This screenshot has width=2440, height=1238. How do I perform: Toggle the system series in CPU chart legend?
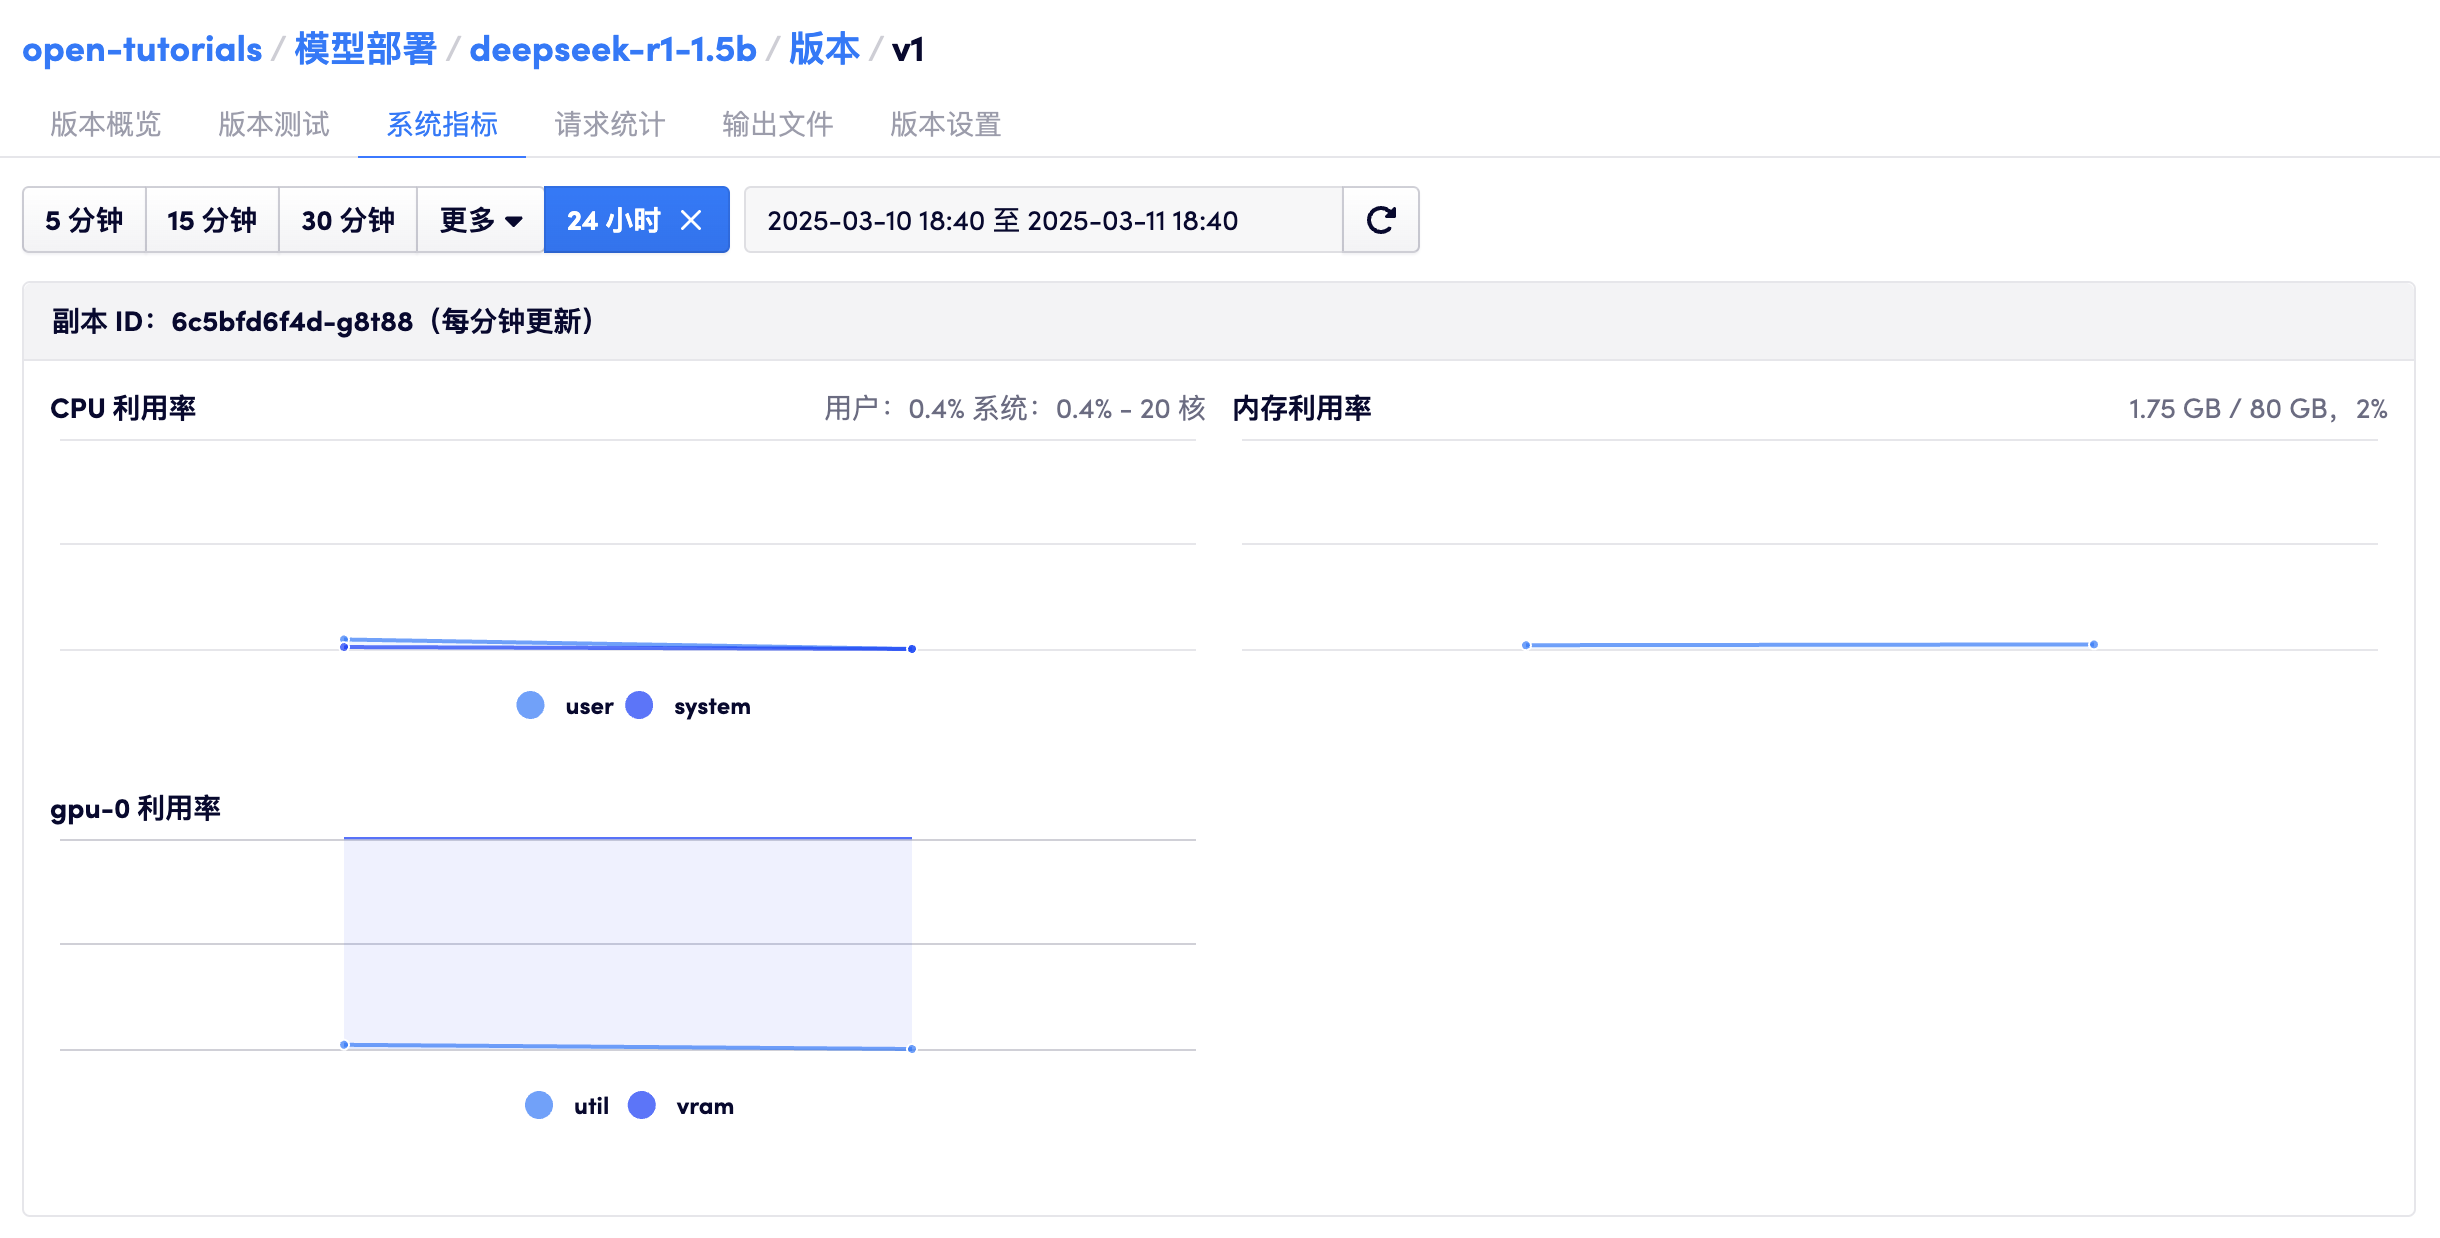click(x=692, y=705)
